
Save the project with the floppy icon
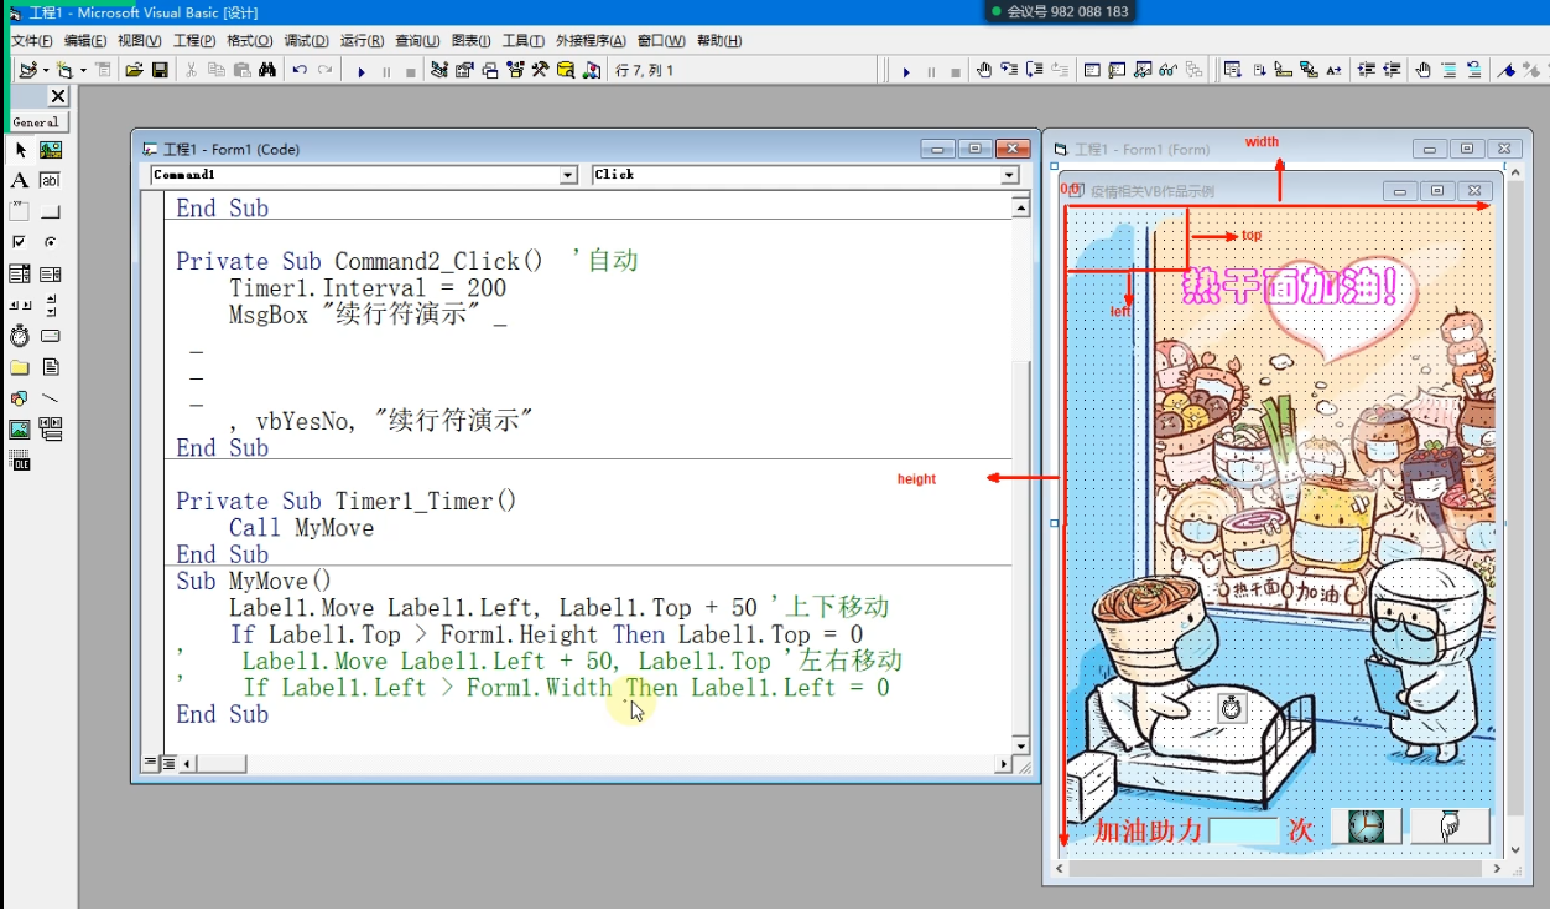pos(160,70)
